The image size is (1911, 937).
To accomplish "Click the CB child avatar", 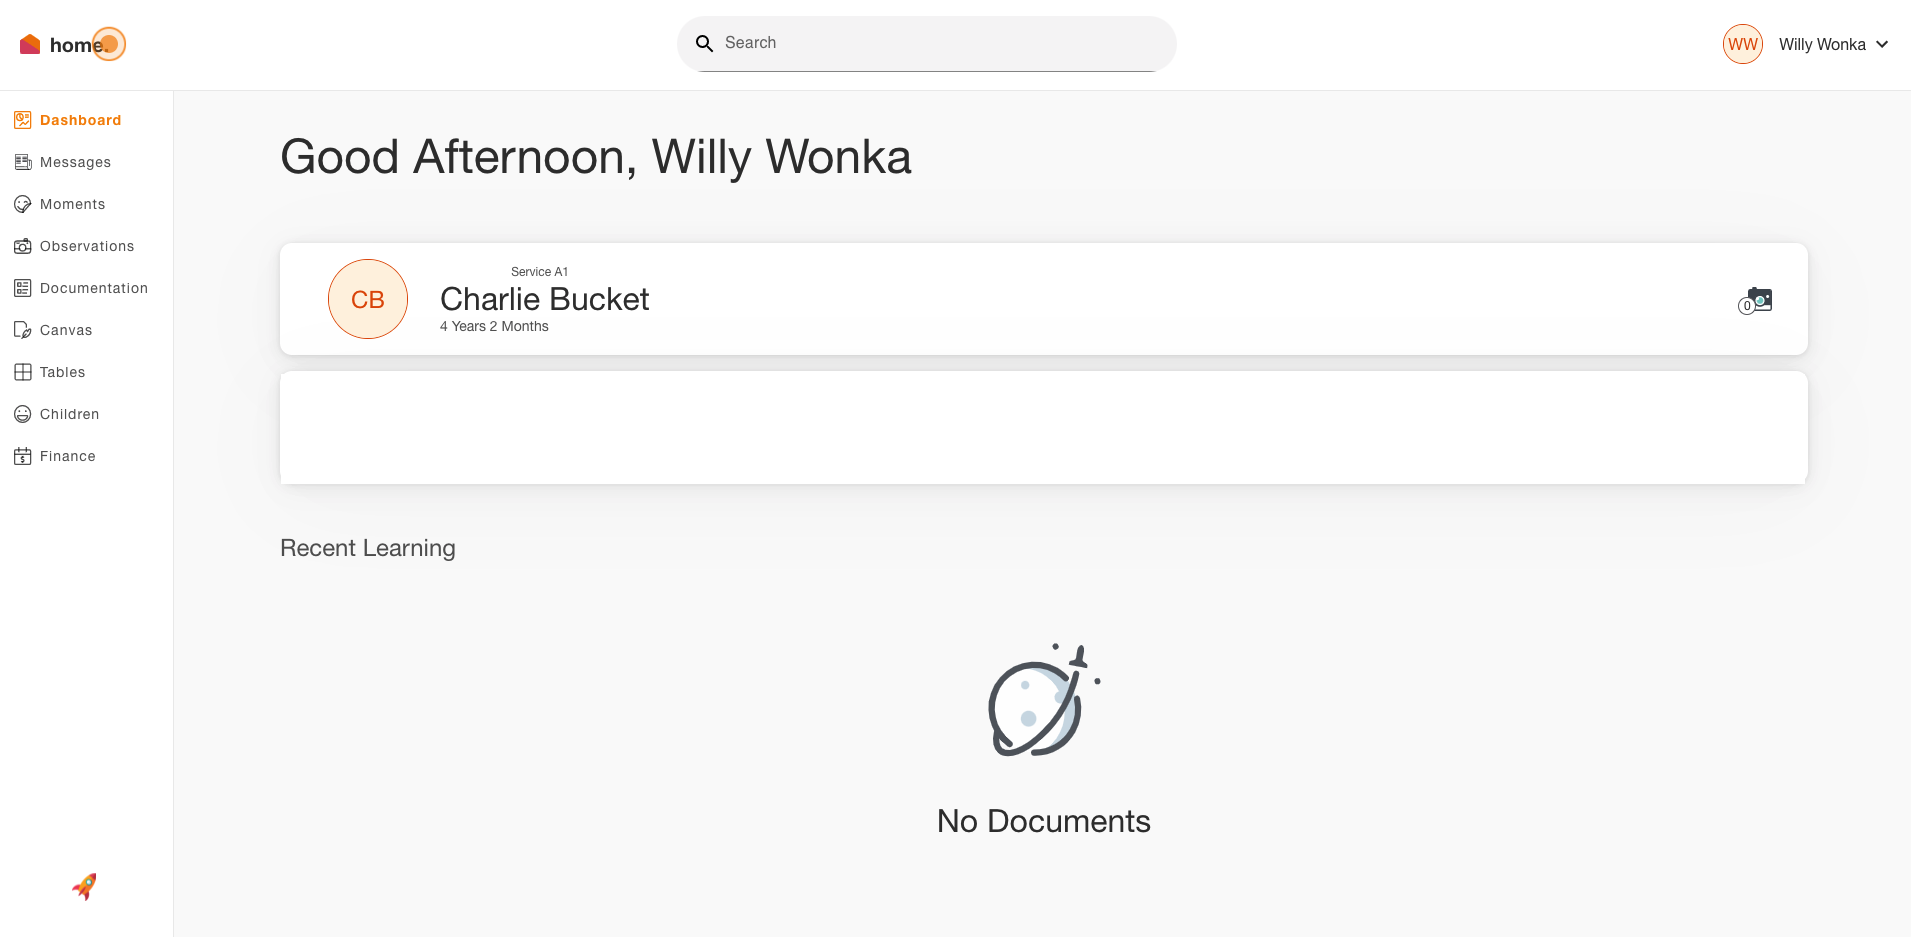I will pos(368,299).
